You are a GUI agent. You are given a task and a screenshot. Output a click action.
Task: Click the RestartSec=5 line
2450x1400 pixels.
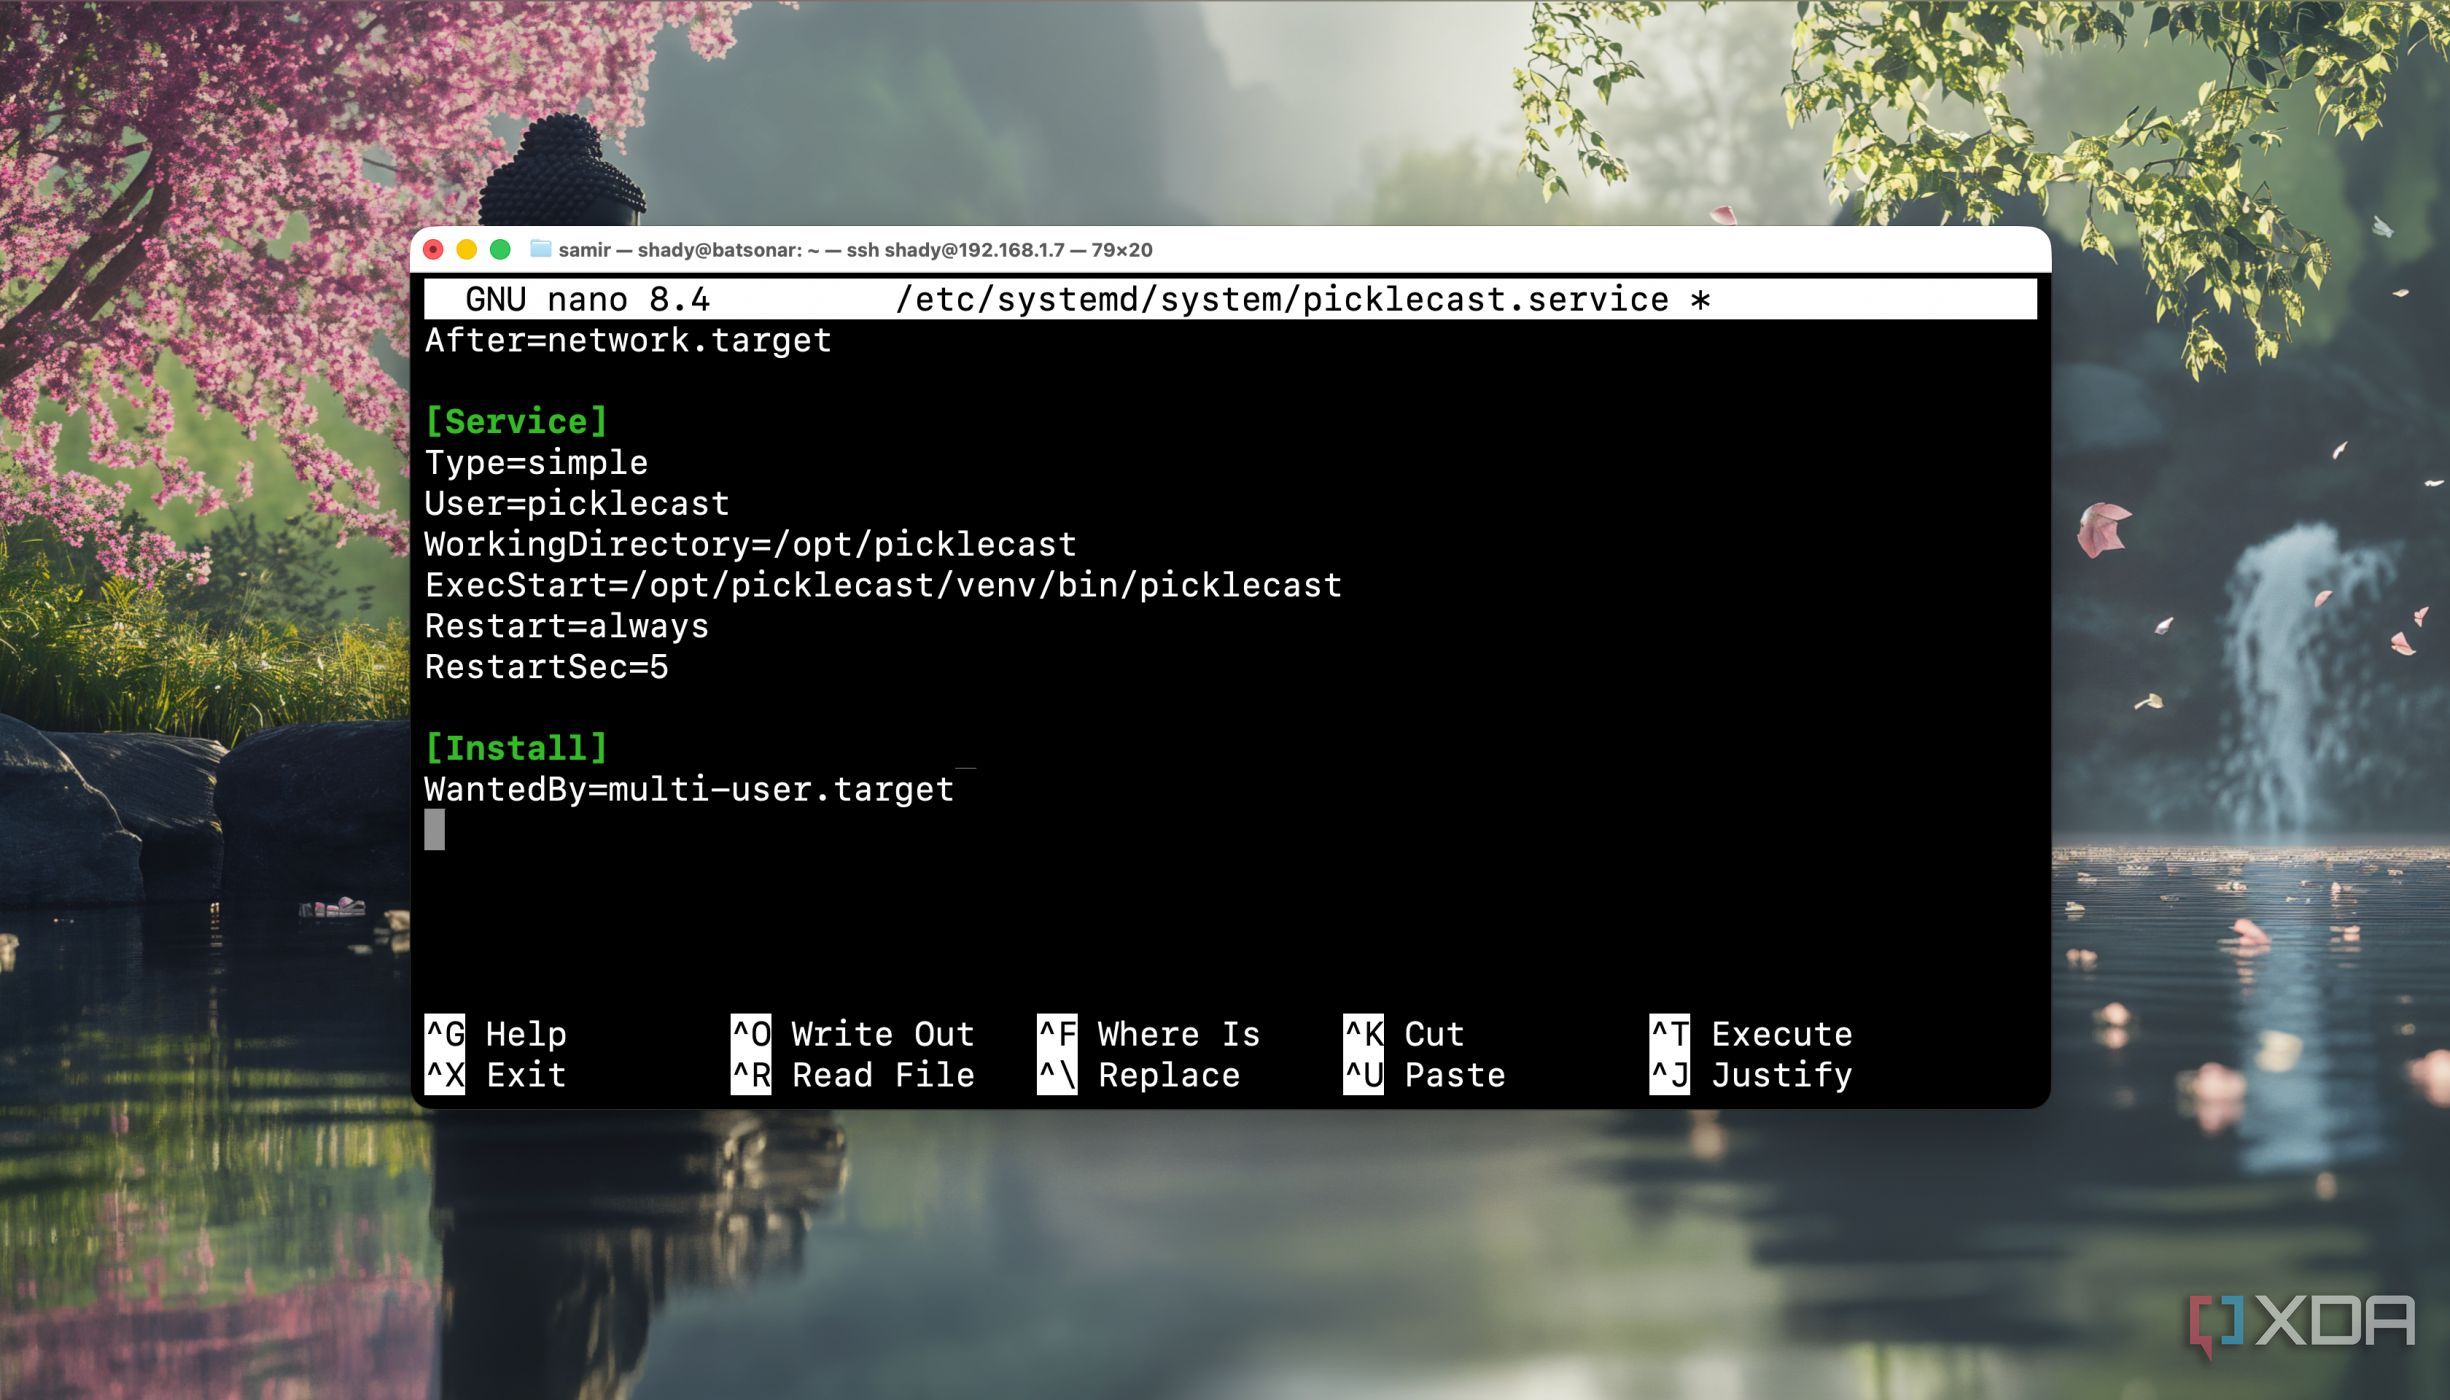[x=547, y=667]
